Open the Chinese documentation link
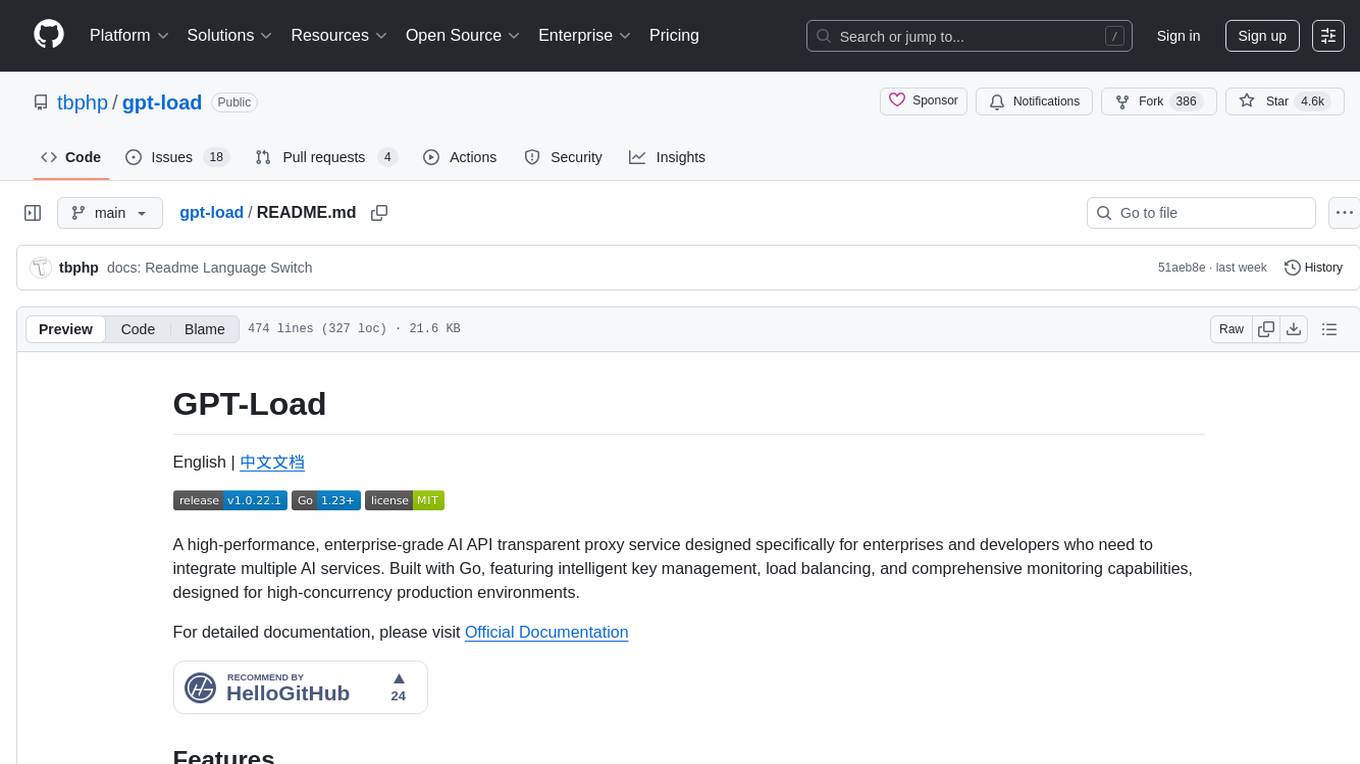Screen dimensions: 1360x764 [x=272, y=462]
